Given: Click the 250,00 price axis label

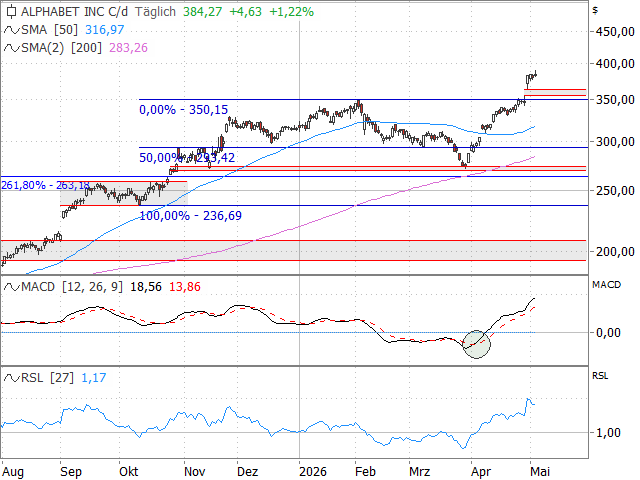Looking at the screenshot, I should point(615,191).
